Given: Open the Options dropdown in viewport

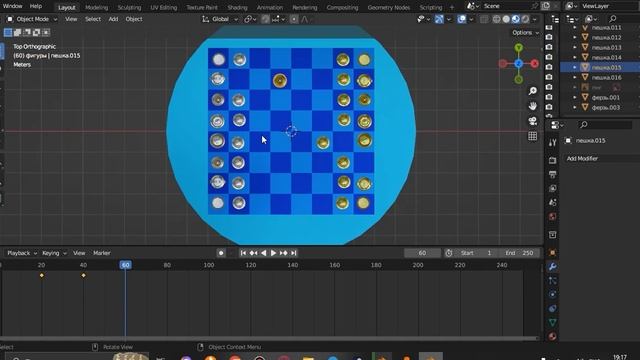Looking at the screenshot, I should coord(525,33).
